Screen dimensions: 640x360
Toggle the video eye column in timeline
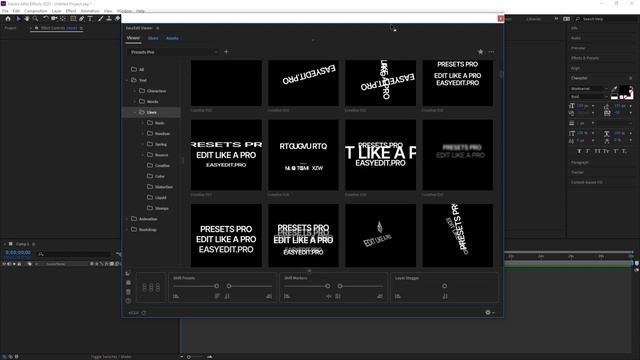click(x=4, y=264)
